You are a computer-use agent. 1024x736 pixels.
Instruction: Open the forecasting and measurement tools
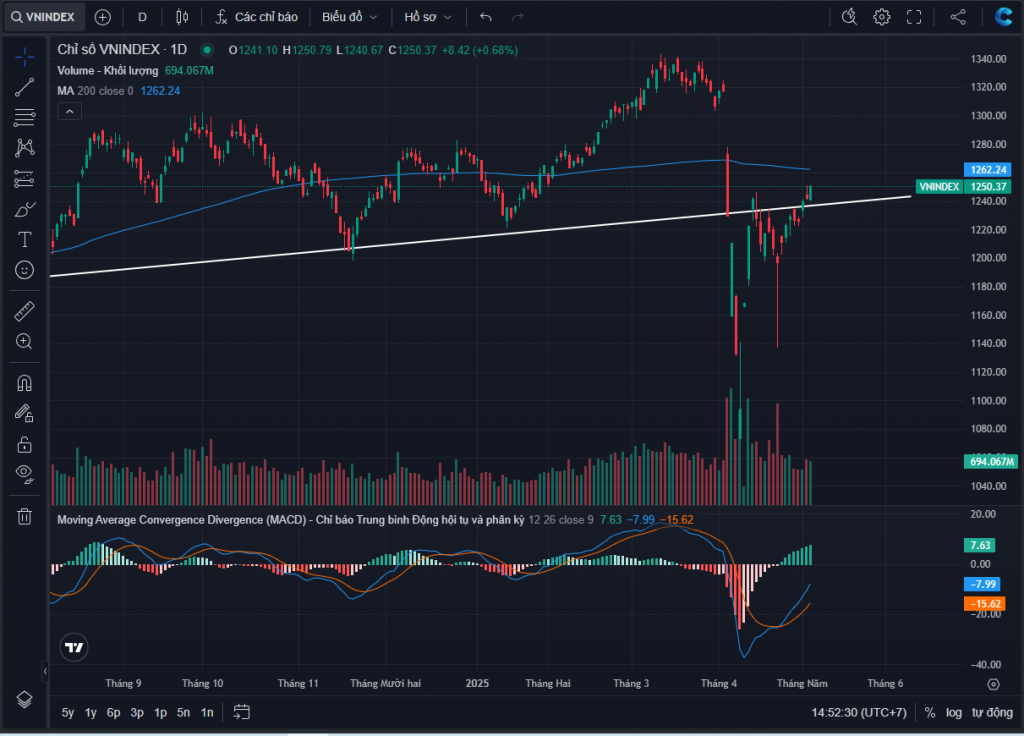click(24, 178)
